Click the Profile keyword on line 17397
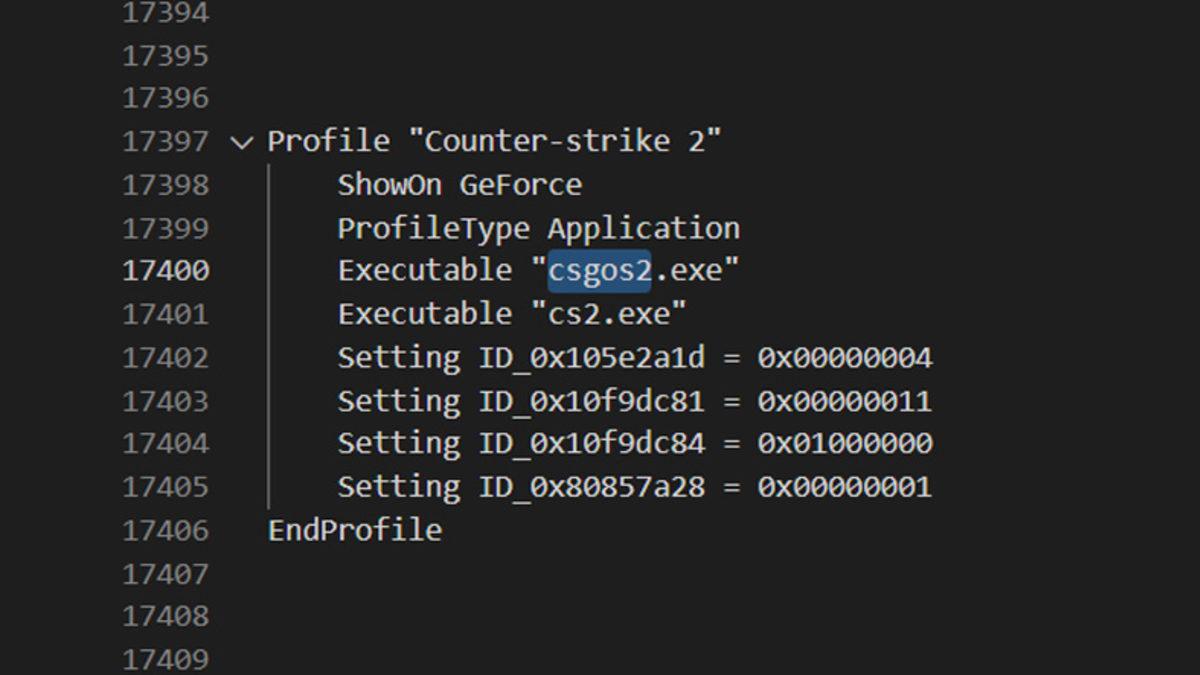The image size is (1200, 675). click(328, 142)
